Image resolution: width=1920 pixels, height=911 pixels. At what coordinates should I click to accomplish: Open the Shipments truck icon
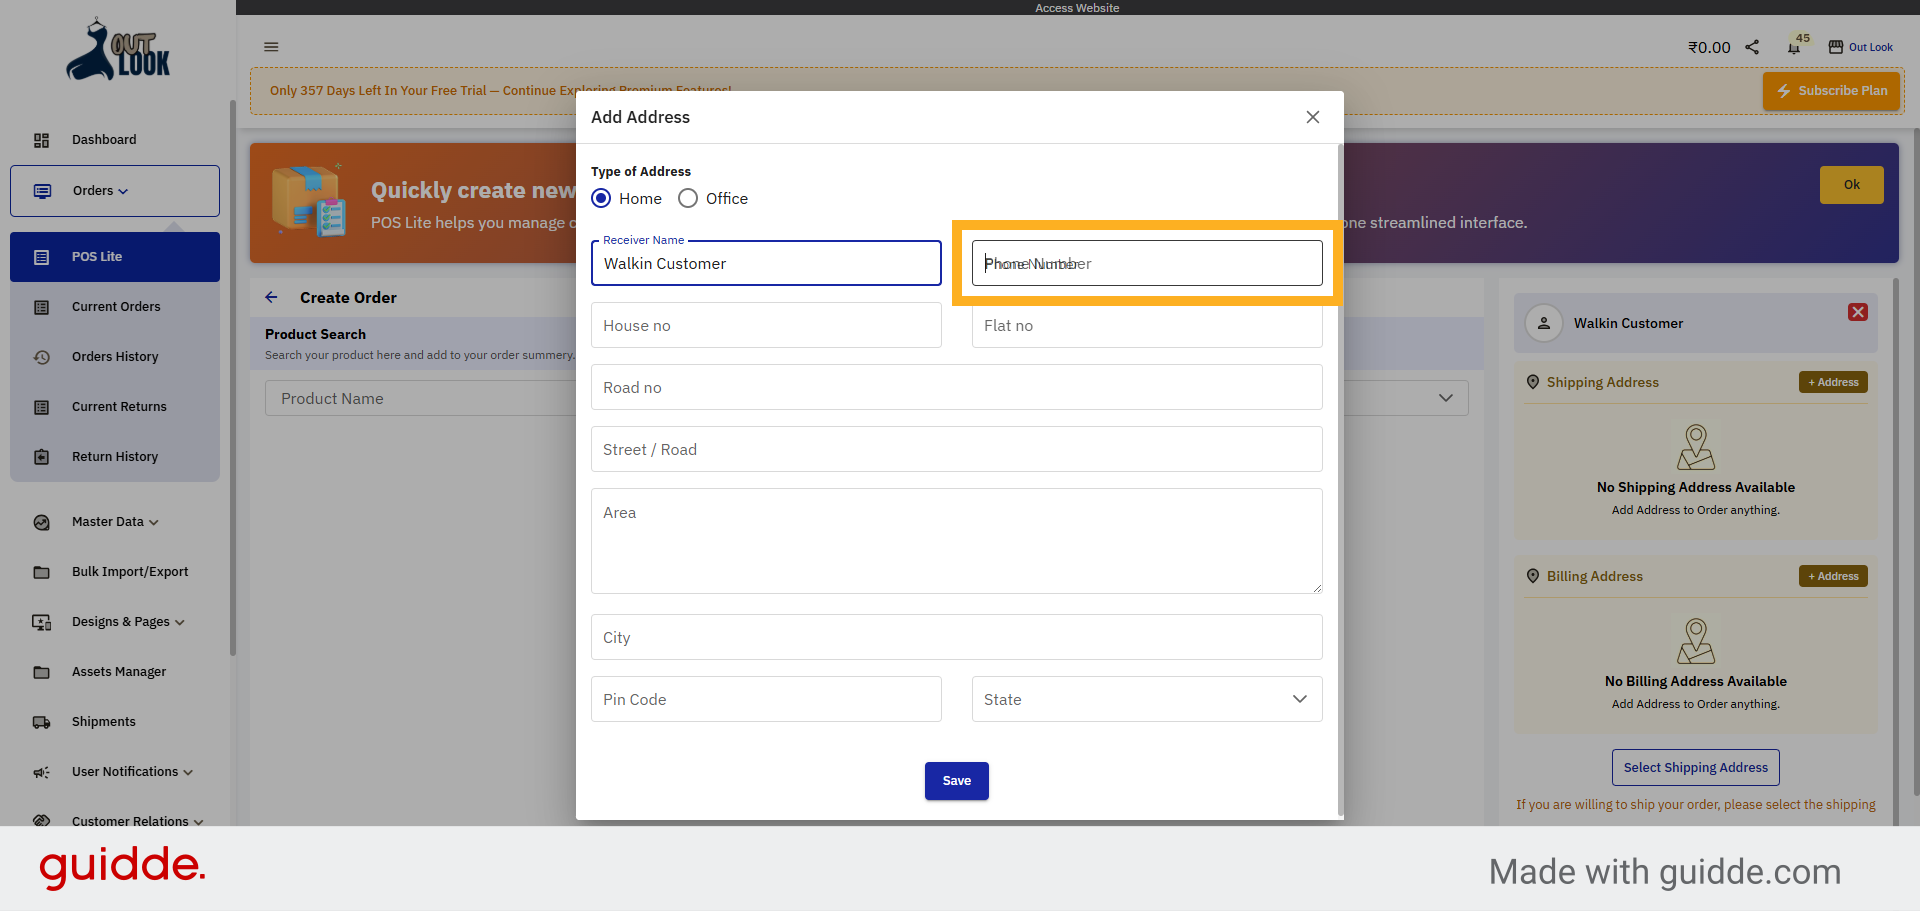pos(42,721)
